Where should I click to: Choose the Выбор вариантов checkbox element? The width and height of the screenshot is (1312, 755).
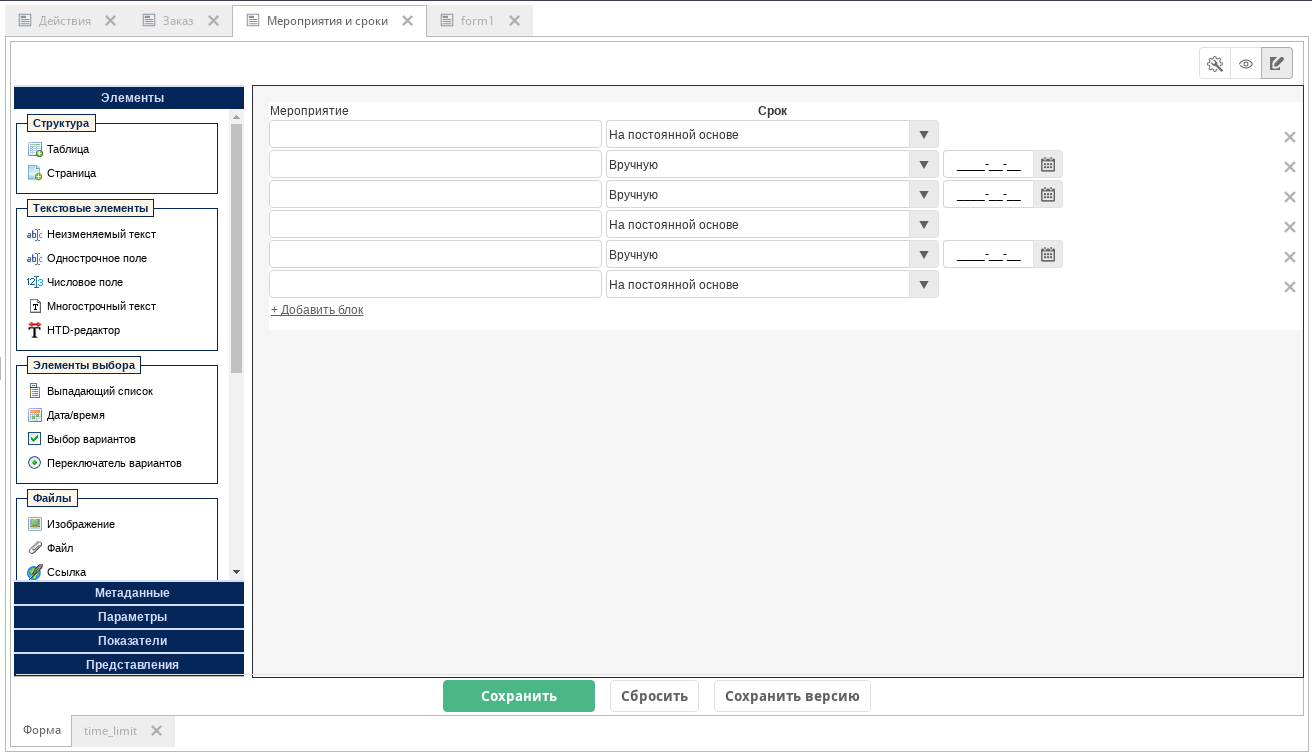(x=81, y=439)
